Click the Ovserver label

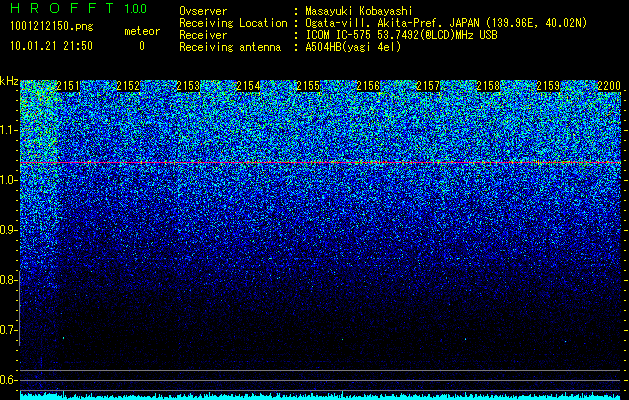pos(203,11)
